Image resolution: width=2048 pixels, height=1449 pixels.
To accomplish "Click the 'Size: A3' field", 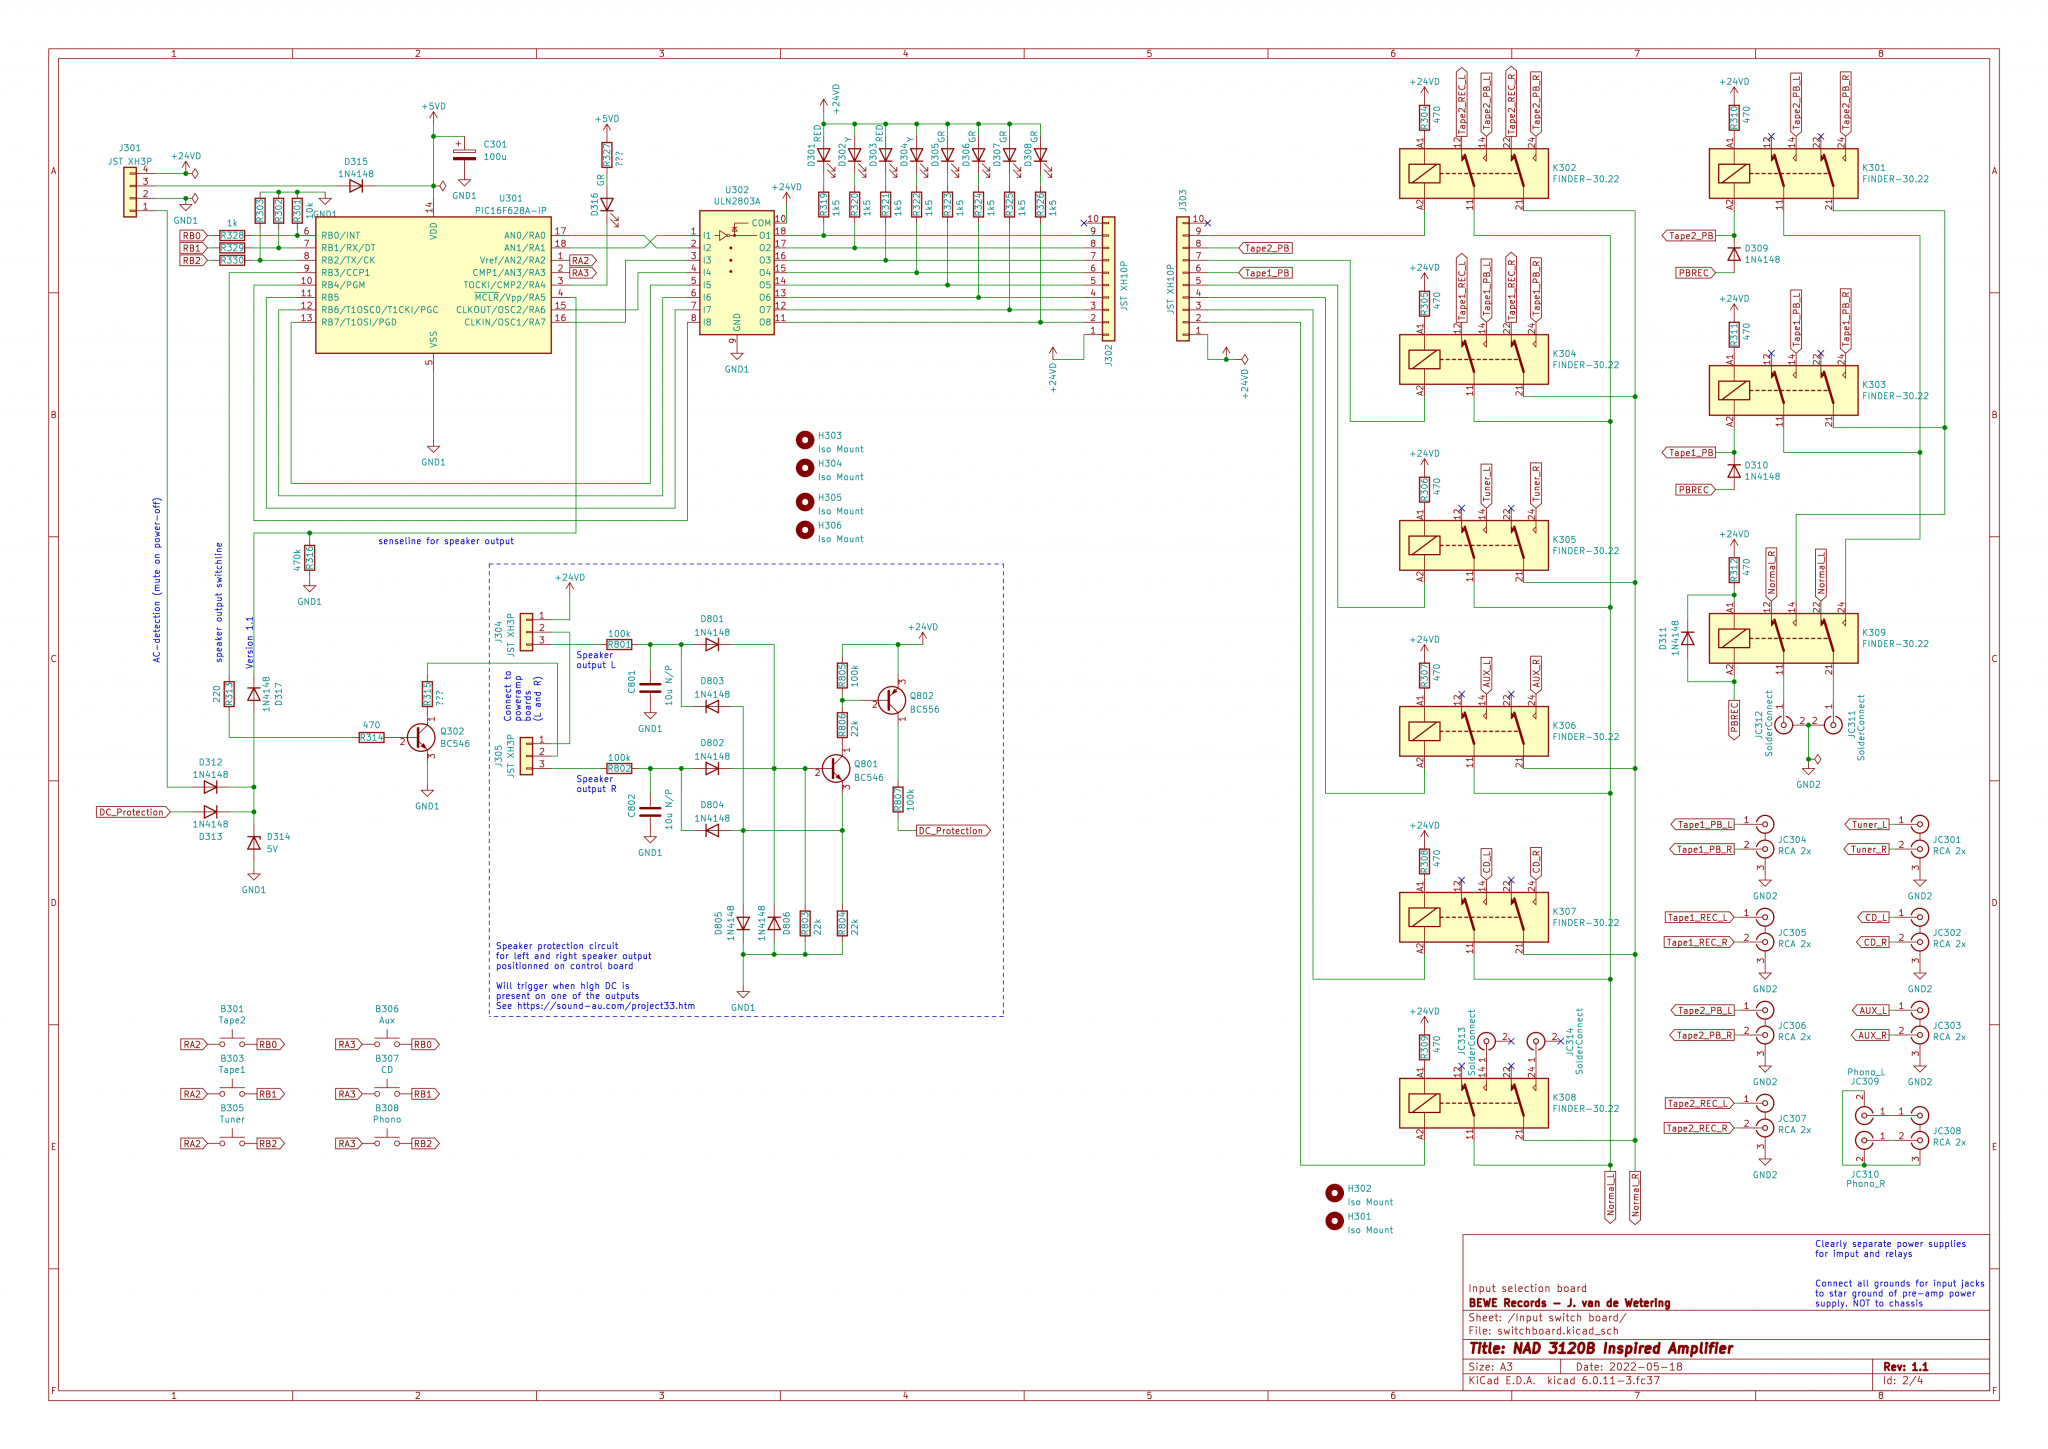I will (1491, 1367).
